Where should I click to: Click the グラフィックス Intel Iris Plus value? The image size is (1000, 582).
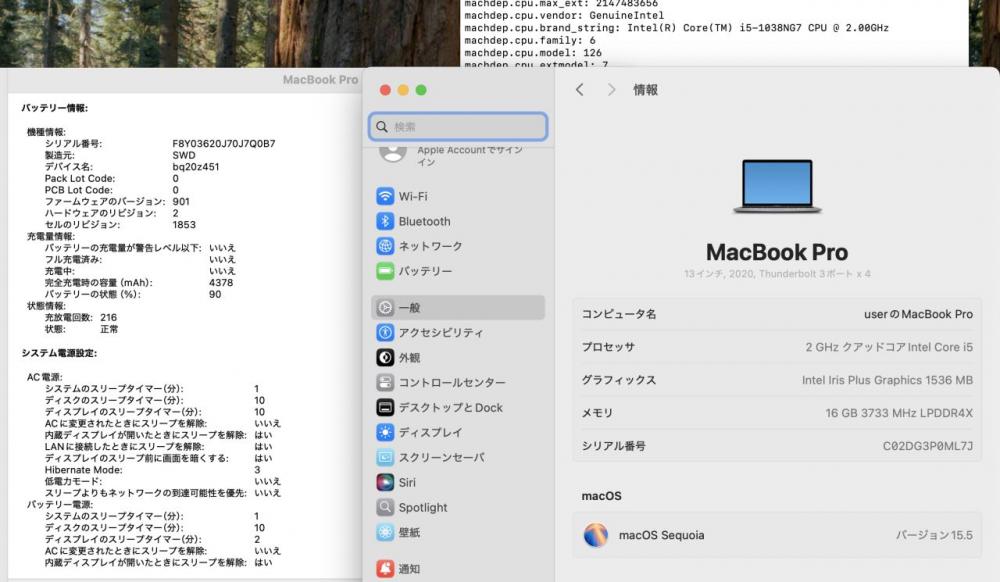coord(887,380)
